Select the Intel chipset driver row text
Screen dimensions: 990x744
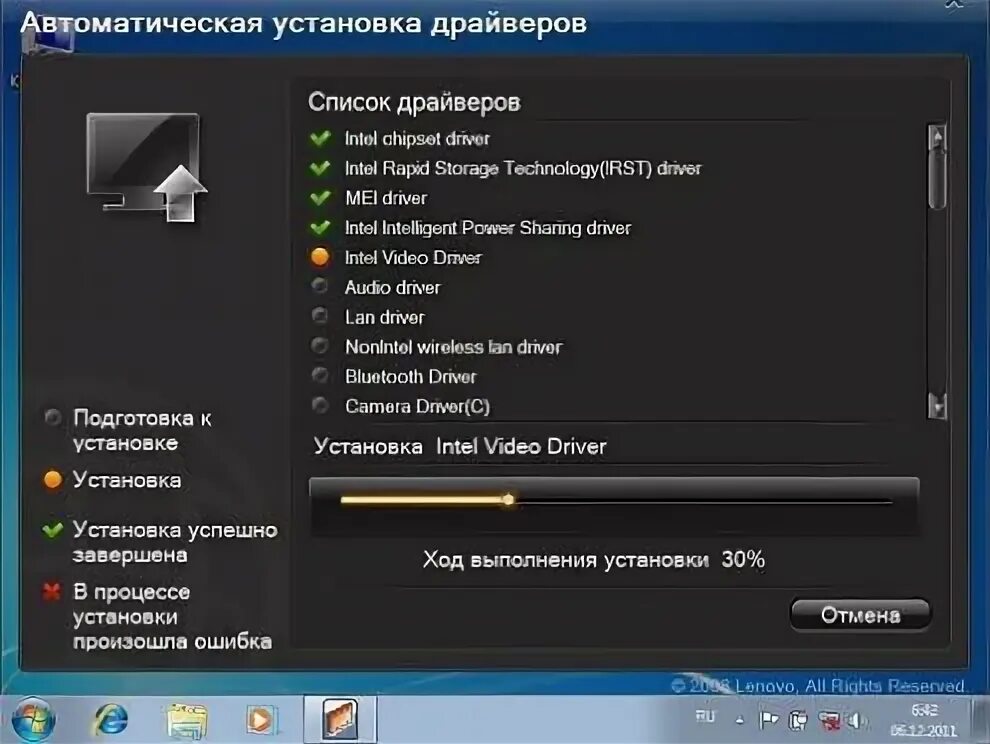click(x=417, y=138)
